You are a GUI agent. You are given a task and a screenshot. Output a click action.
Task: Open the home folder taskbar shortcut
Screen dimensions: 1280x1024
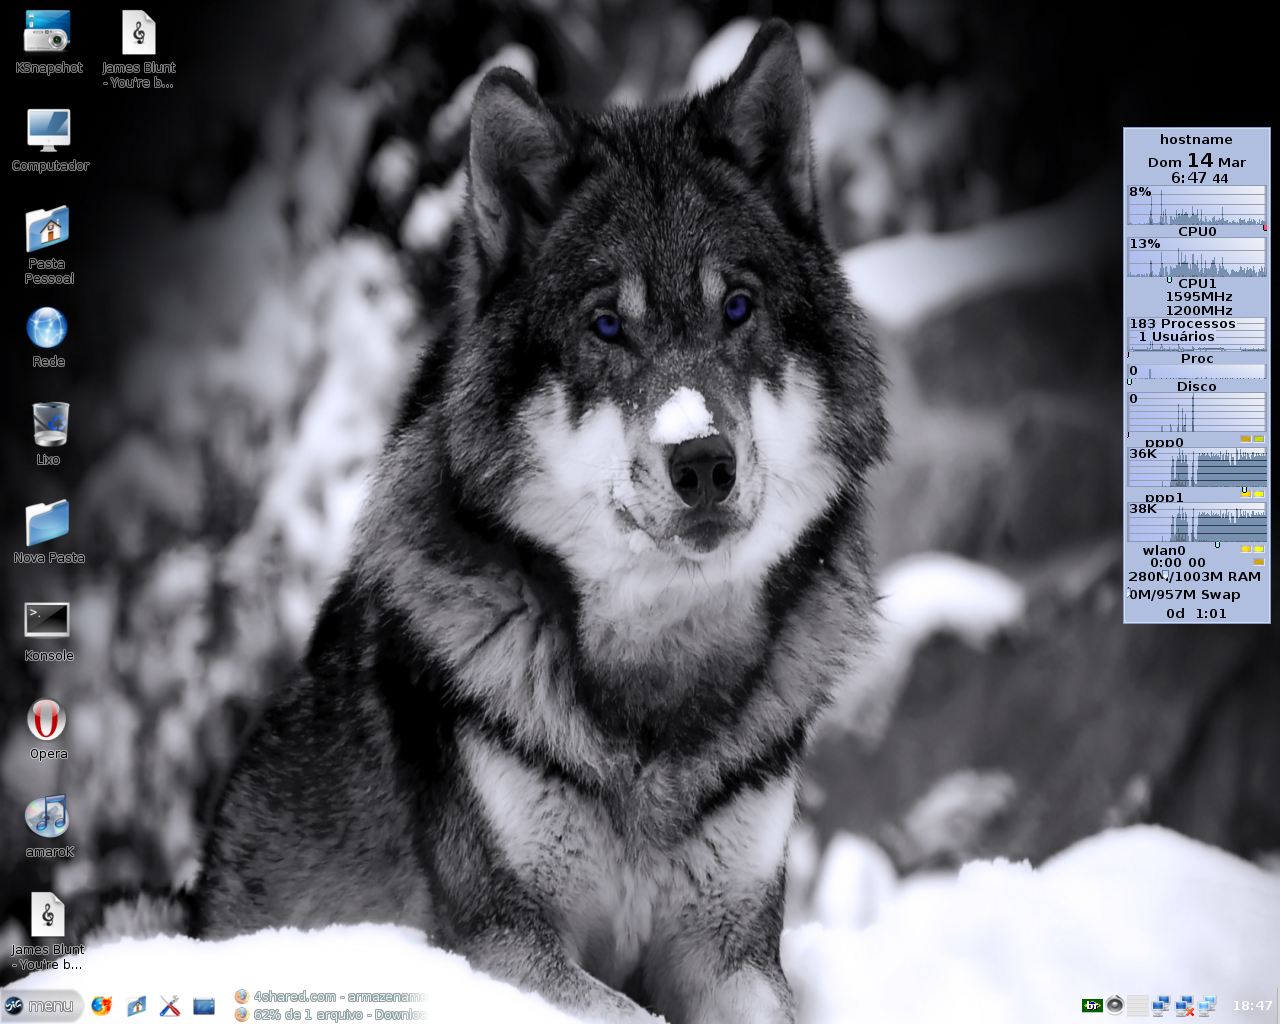click(x=137, y=1006)
